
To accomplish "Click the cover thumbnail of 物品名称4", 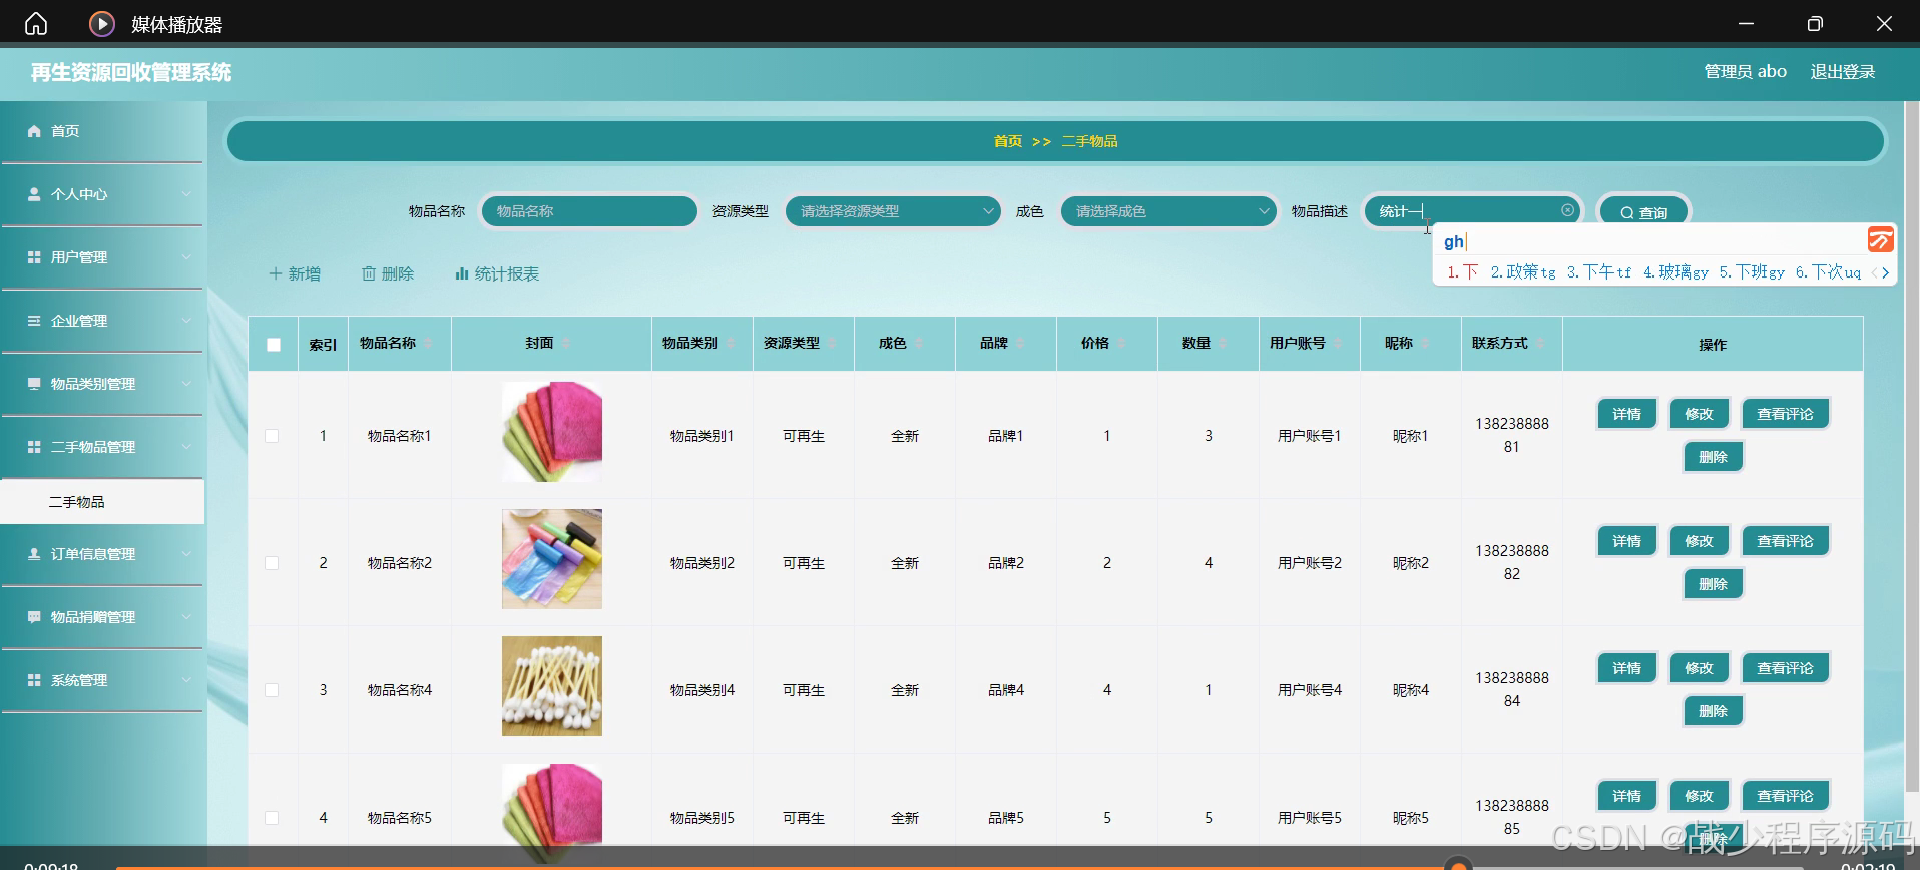I will click(552, 686).
